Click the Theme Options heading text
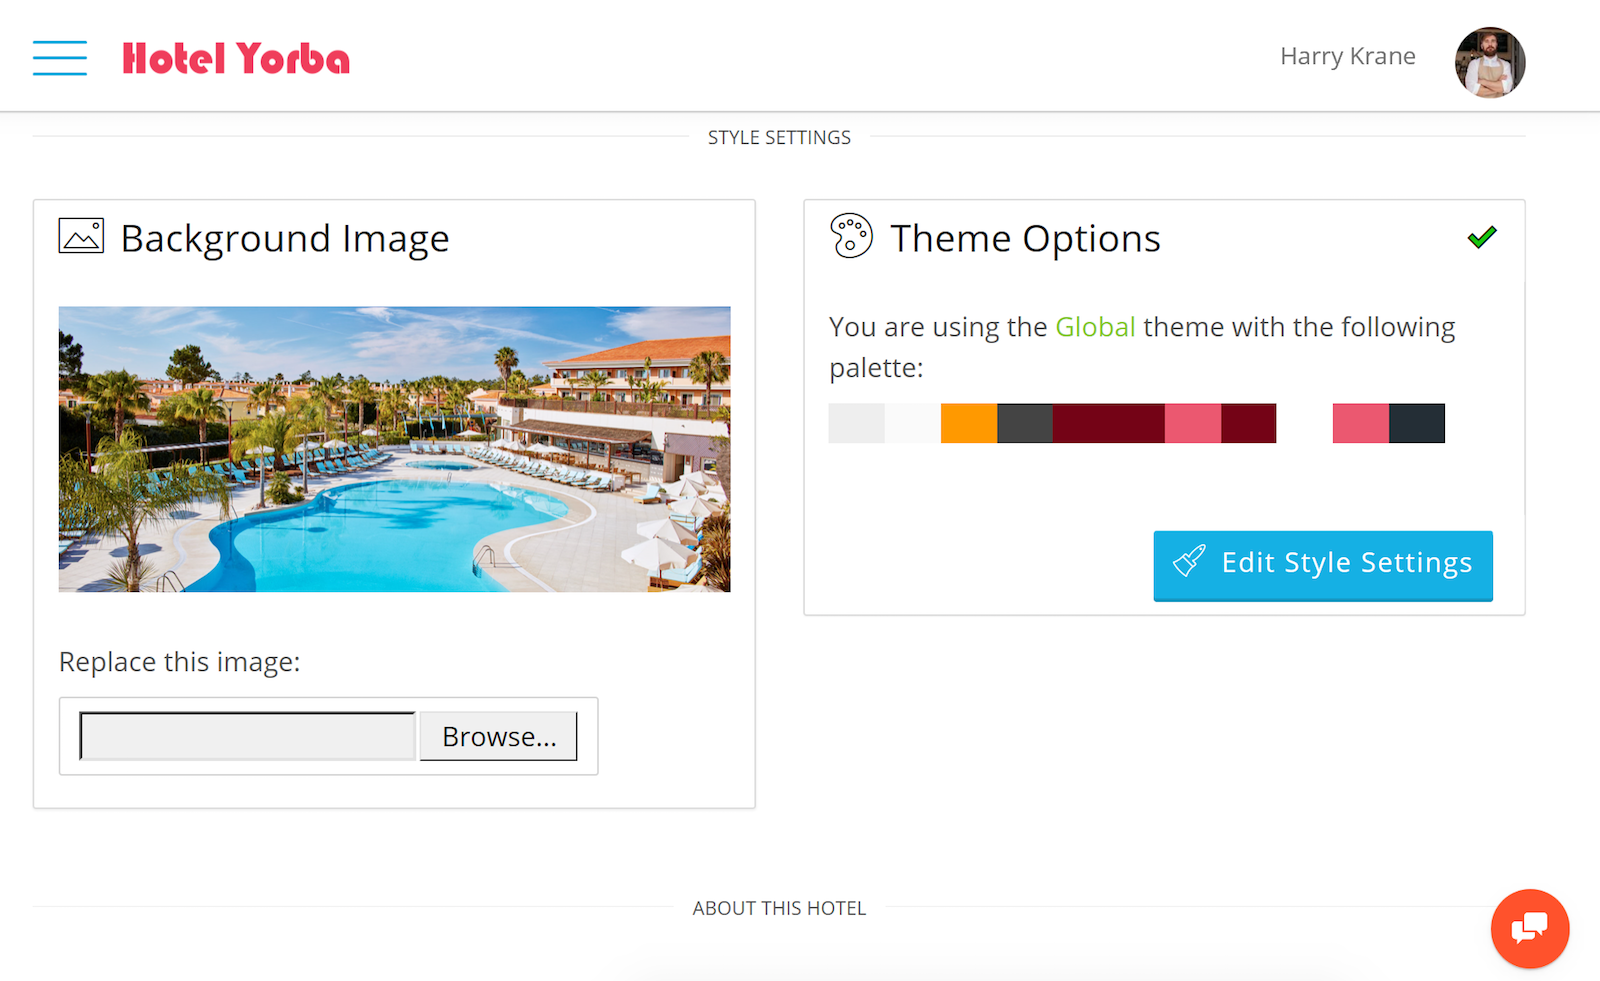Screen dimensions: 1600x981 tap(1025, 238)
